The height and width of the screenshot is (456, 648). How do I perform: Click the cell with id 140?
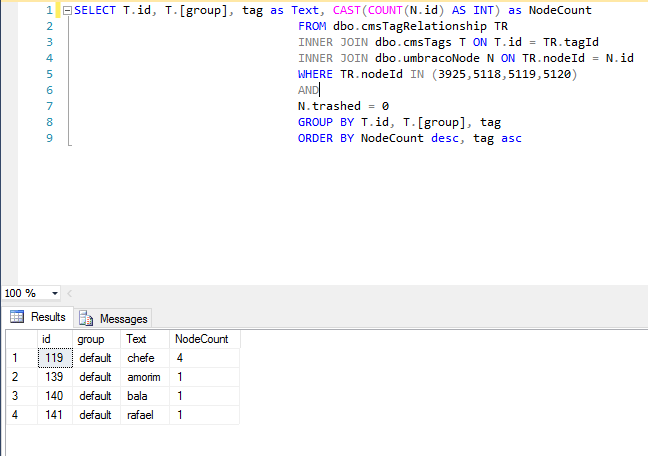[x=55, y=396]
